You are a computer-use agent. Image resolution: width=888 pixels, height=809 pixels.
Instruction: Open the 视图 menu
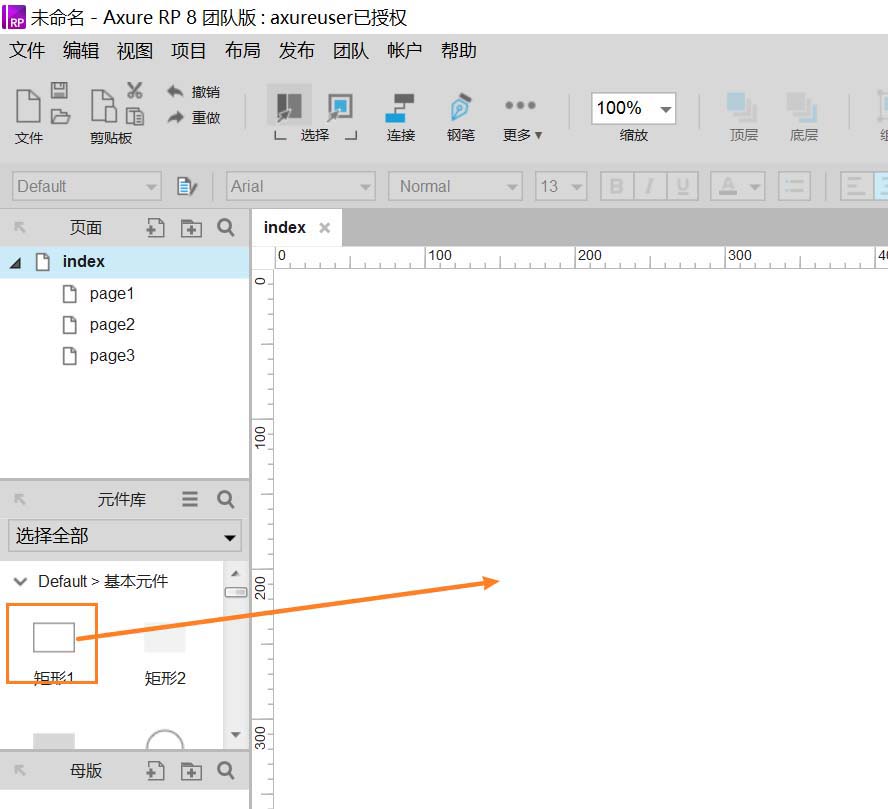[135, 50]
